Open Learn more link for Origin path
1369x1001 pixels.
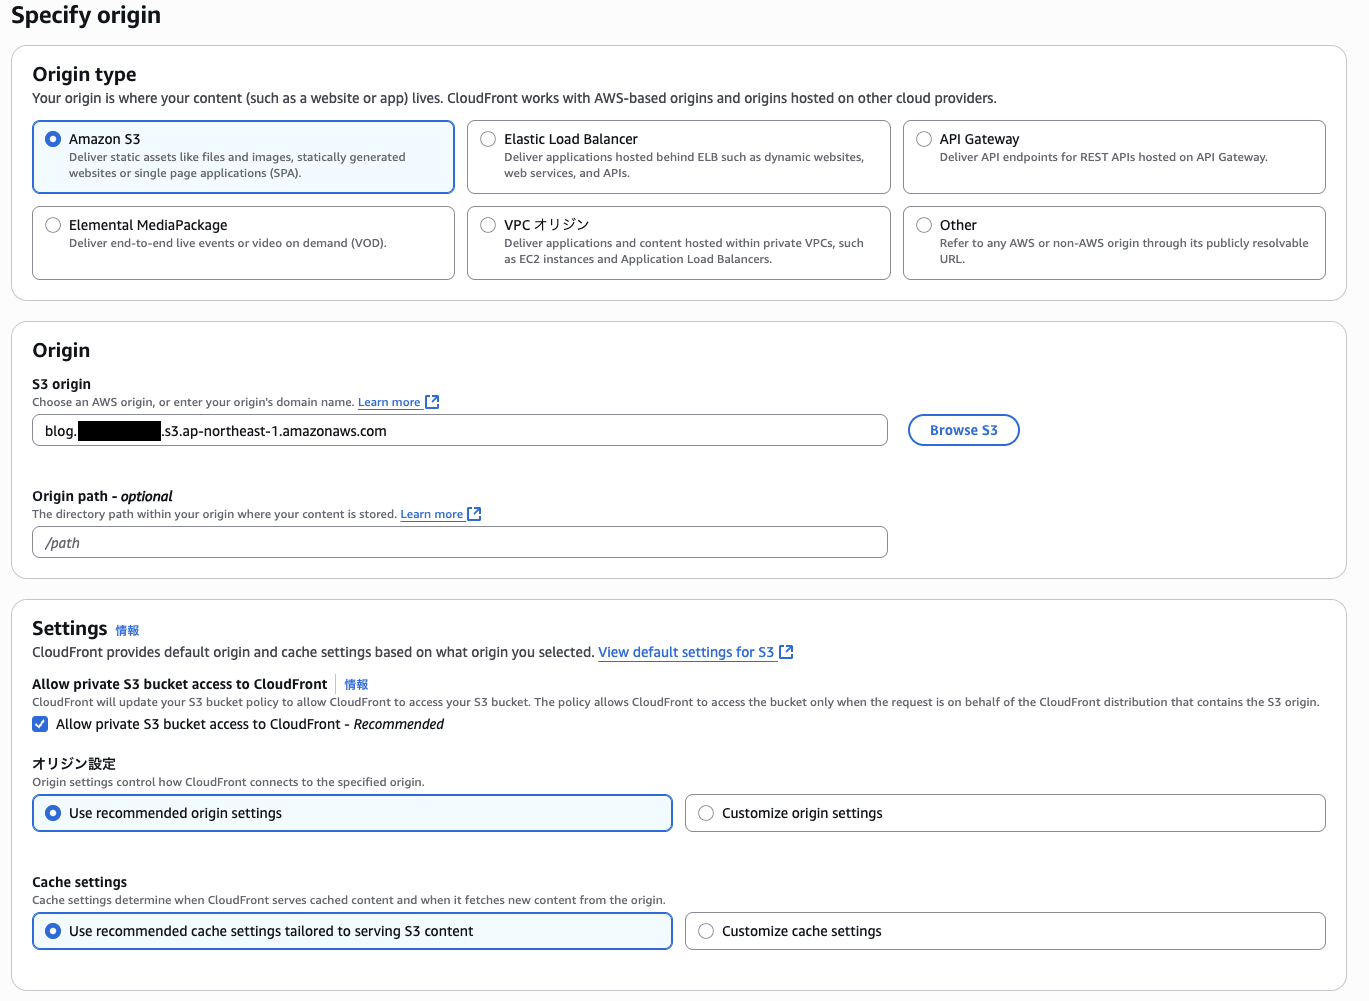[431, 514]
